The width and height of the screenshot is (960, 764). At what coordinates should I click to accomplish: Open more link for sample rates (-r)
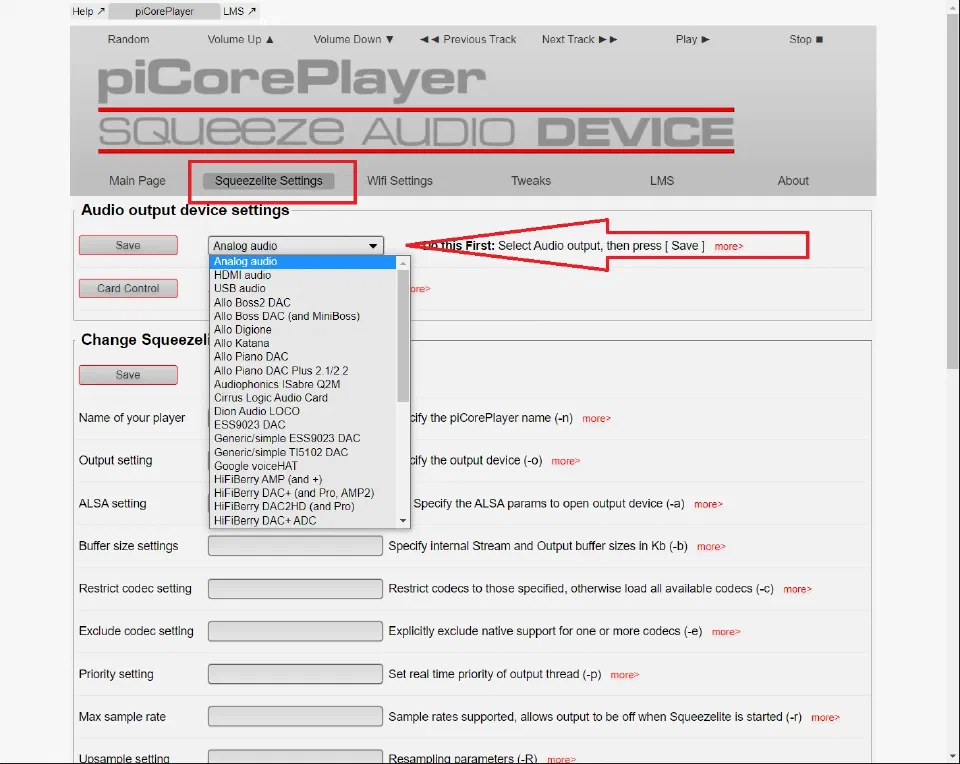[x=825, y=717]
